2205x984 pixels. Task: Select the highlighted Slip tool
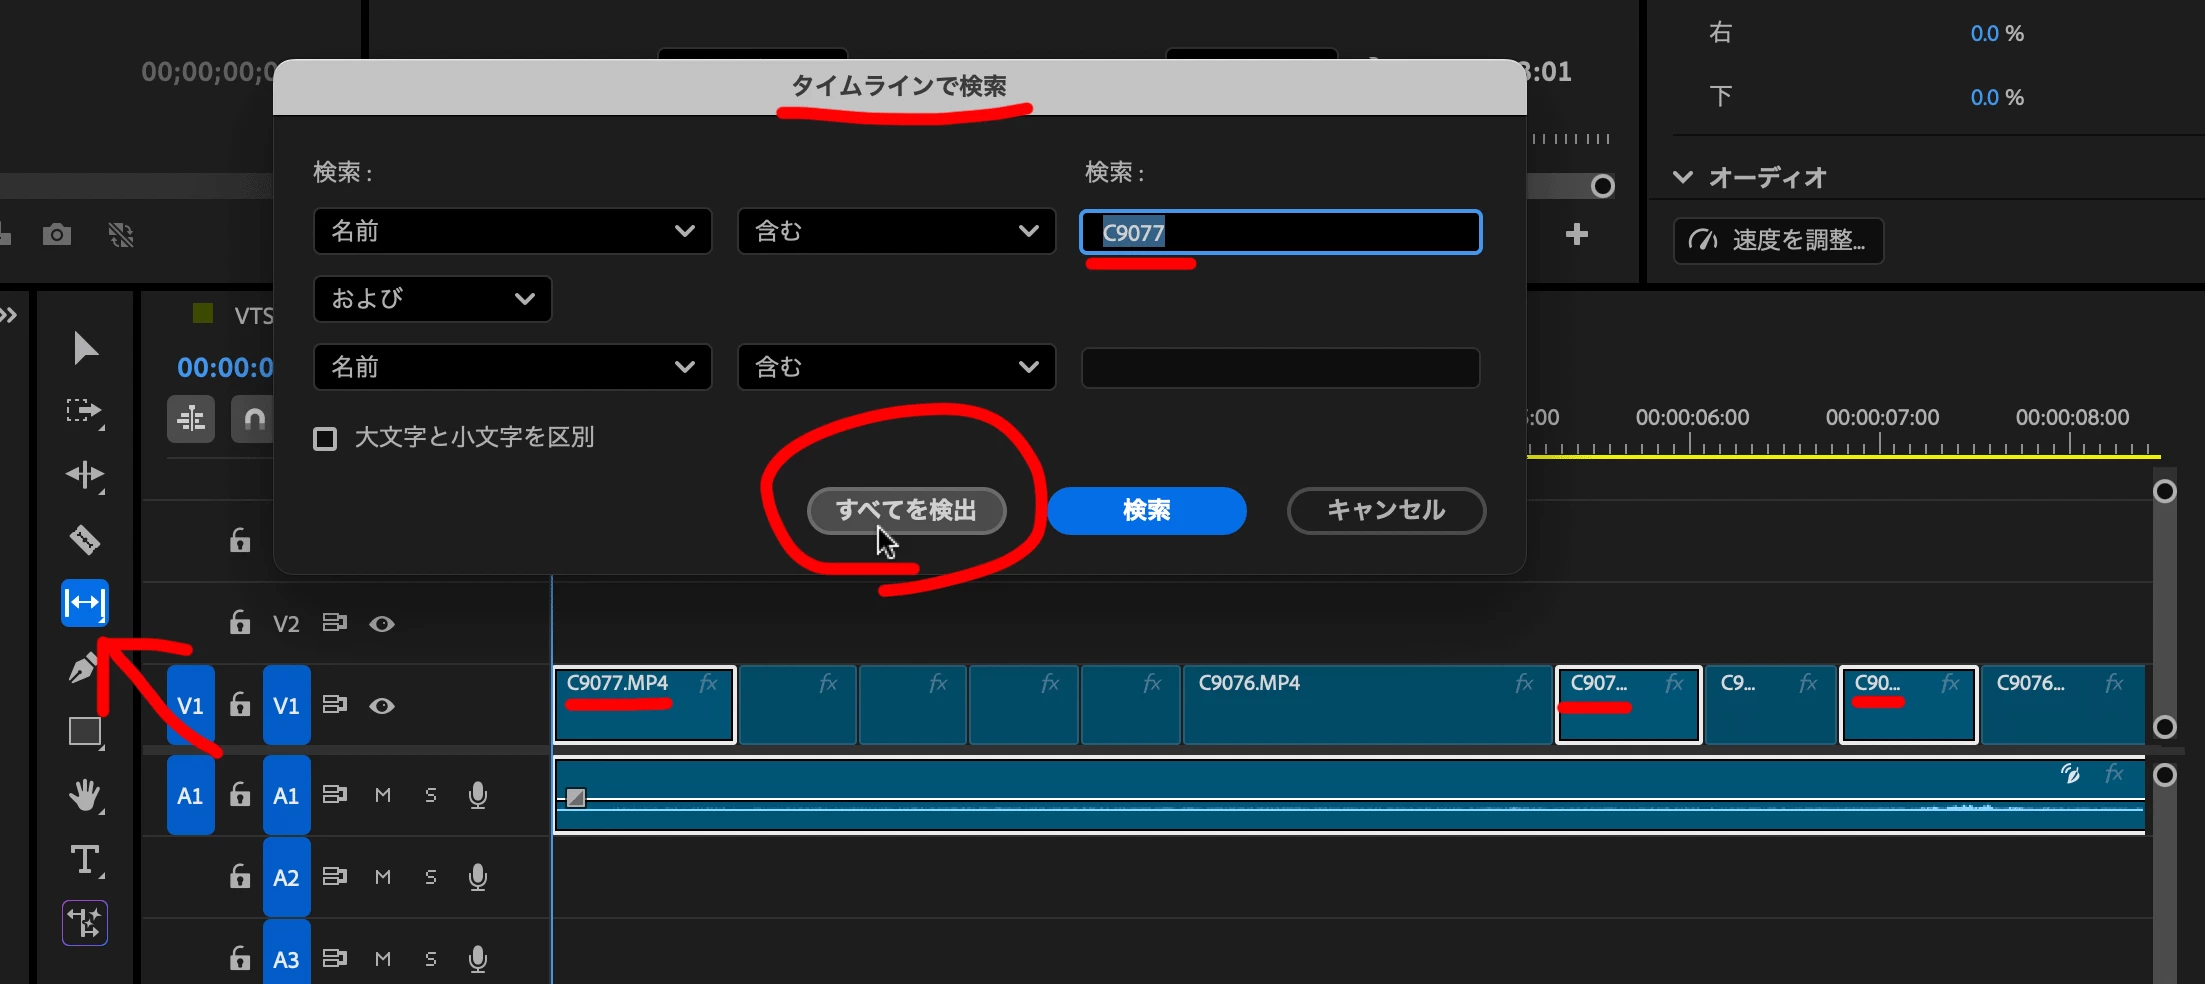pyautogui.click(x=85, y=603)
